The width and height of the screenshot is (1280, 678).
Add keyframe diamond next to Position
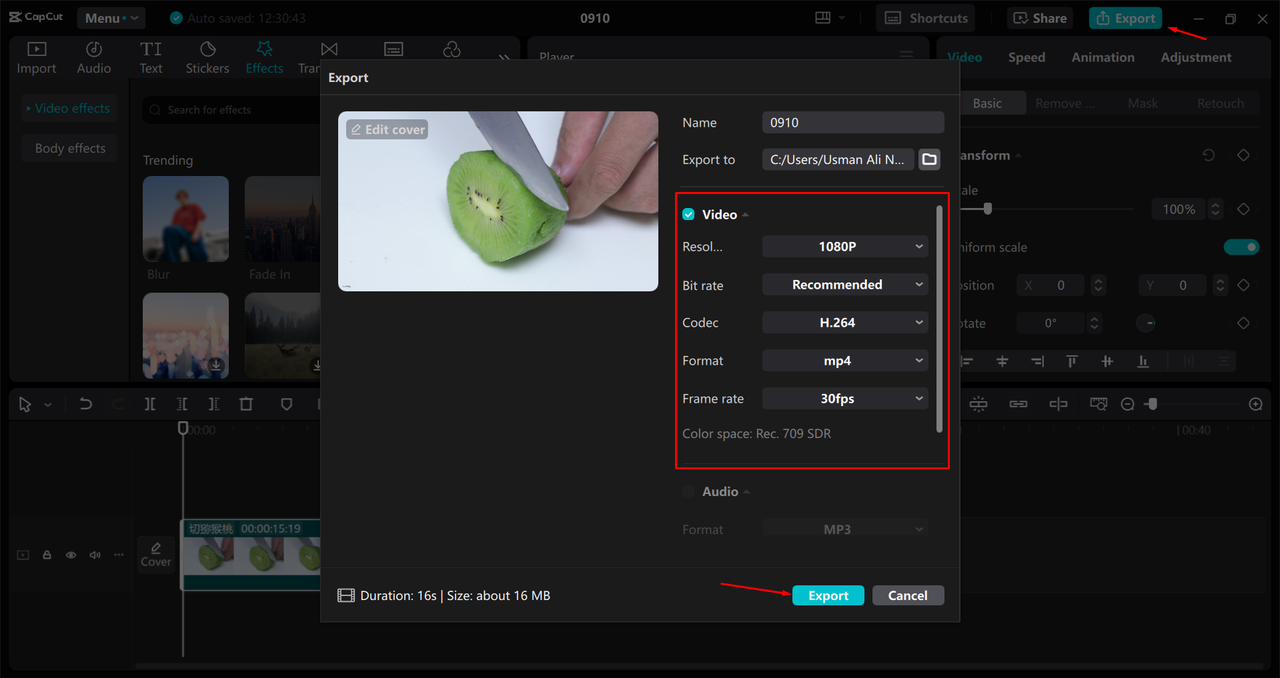1243,285
